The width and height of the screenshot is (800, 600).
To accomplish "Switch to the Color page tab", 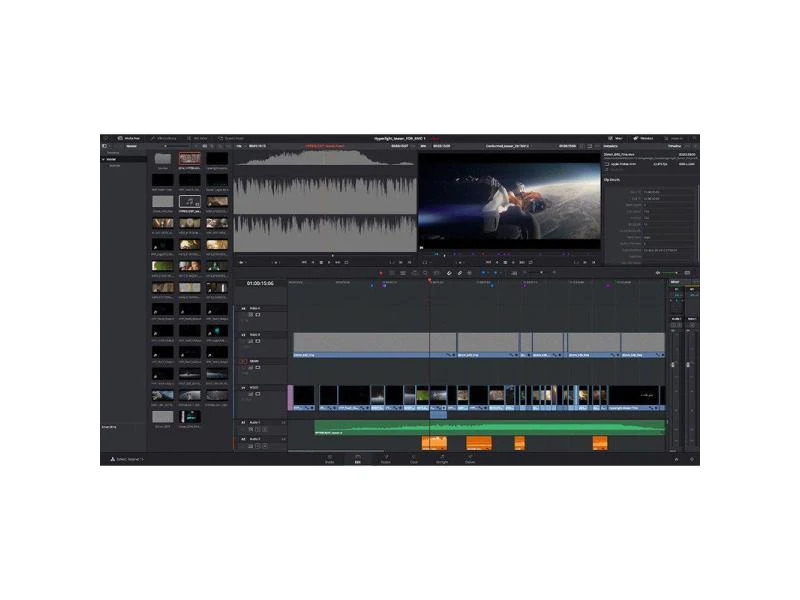I will 414,459.
